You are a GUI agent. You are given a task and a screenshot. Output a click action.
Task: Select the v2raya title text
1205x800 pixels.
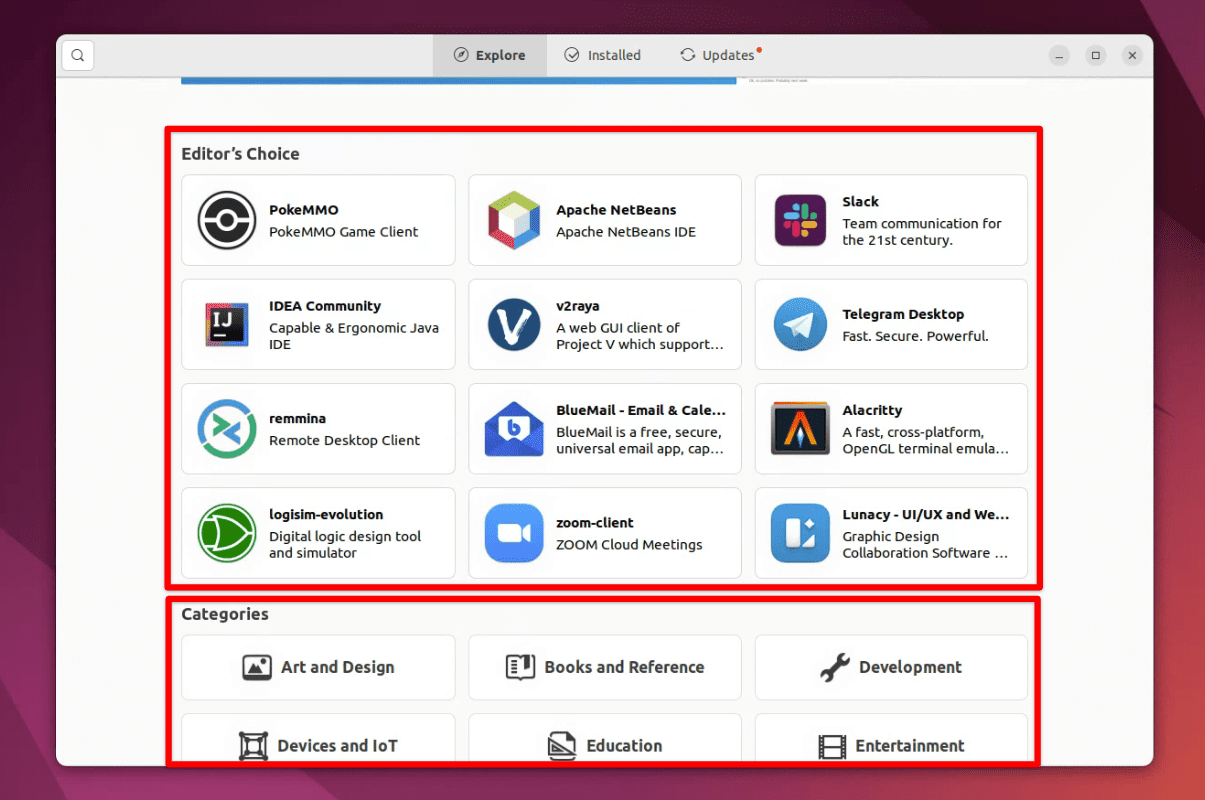pyautogui.click(x=578, y=306)
